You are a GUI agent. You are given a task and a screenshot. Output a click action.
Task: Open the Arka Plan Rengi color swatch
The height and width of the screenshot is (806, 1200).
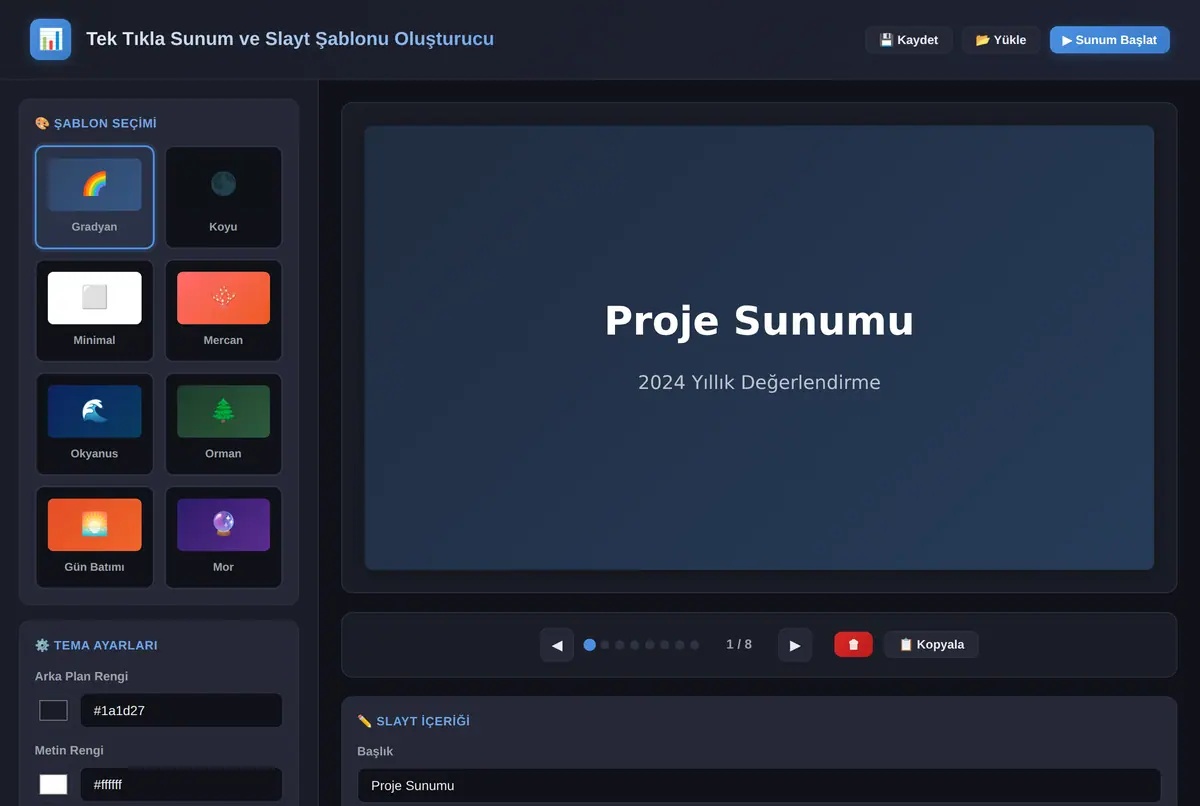pos(53,711)
